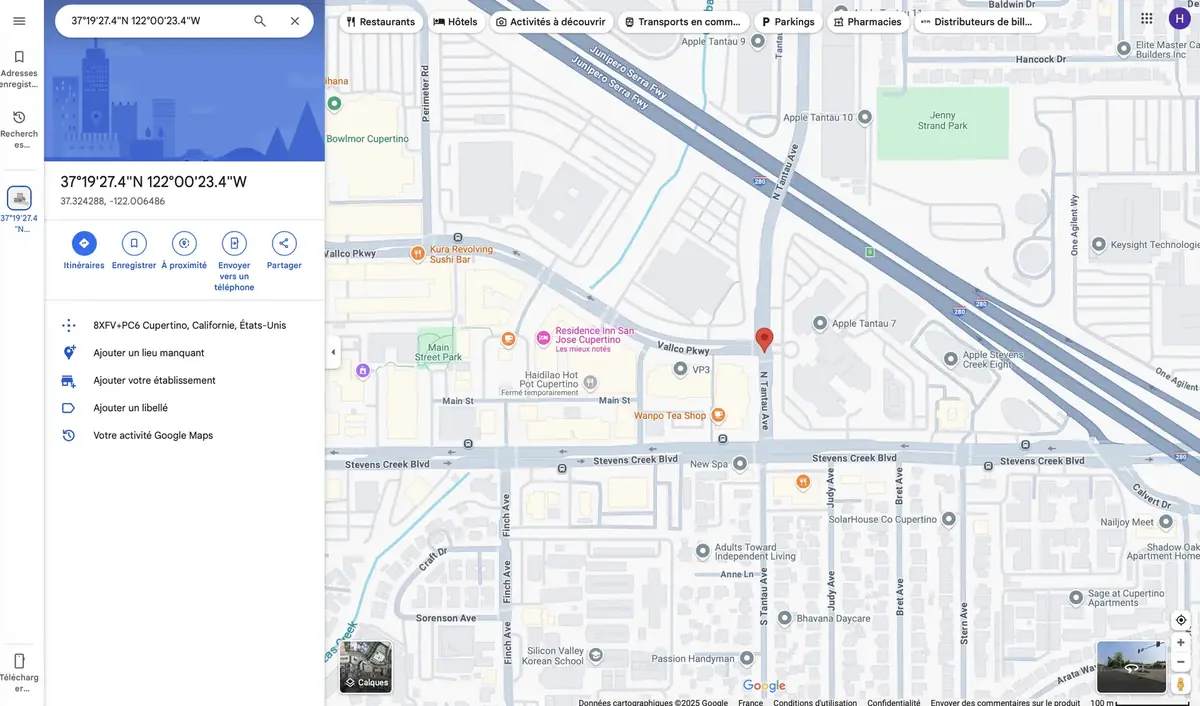Open Google apps grid icon
The width and height of the screenshot is (1200, 706).
click(1146, 19)
